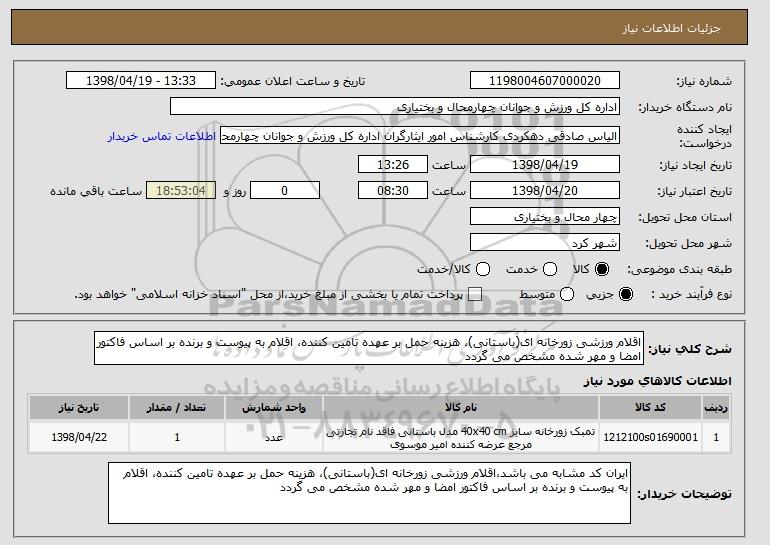This screenshot has height=545, width=770.
Task: Click the شرح کلی نیاز text box
Action: pos(369,349)
